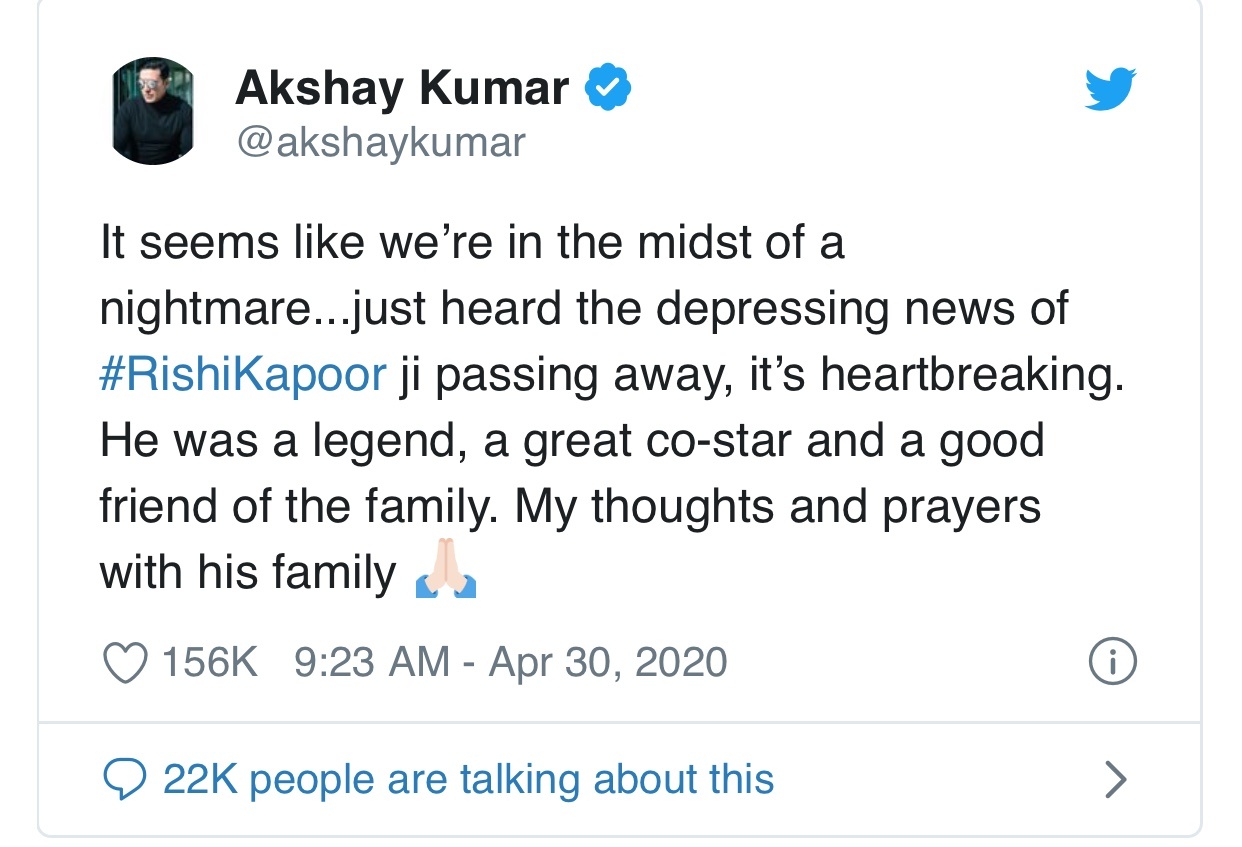Open the tweet info circle icon
The height and width of the screenshot is (847, 1242).
coord(1112,661)
